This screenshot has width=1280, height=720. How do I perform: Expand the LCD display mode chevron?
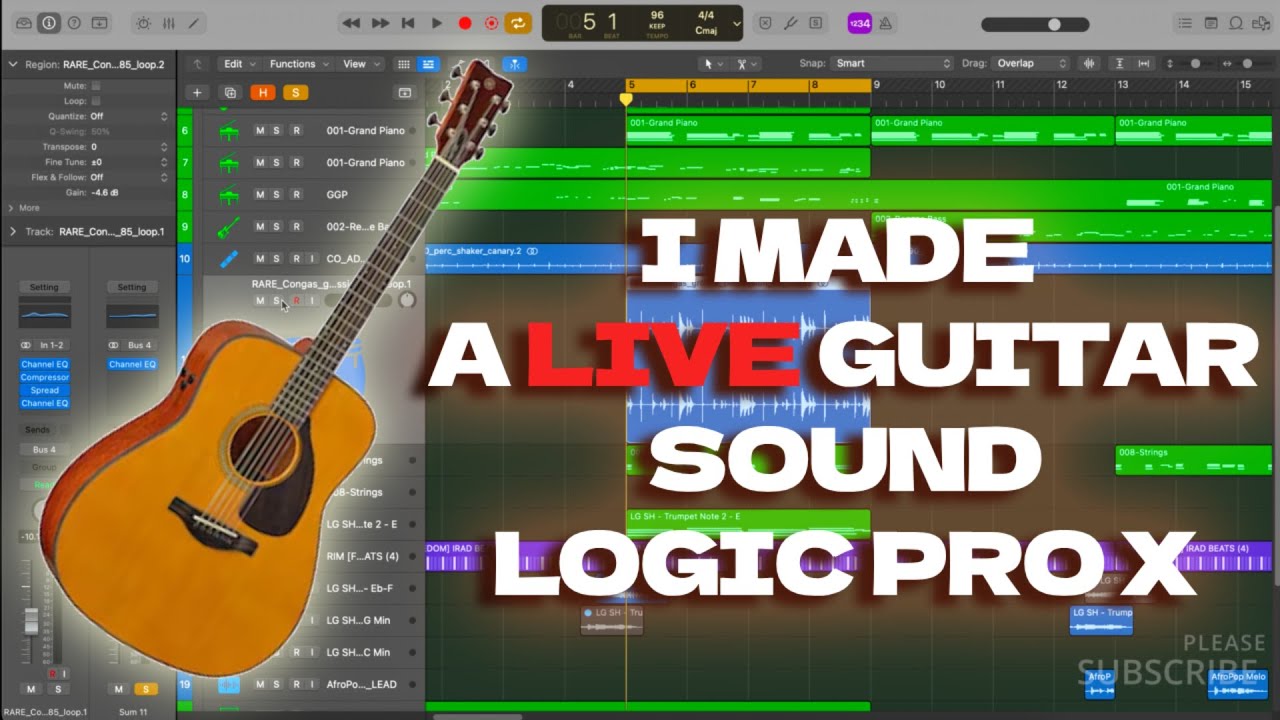(x=737, y=22)
